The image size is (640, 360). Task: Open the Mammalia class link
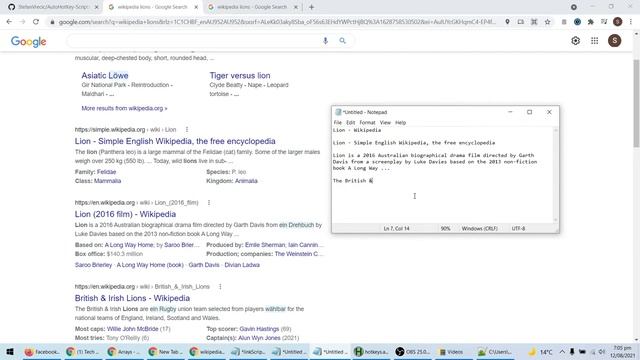107,181
